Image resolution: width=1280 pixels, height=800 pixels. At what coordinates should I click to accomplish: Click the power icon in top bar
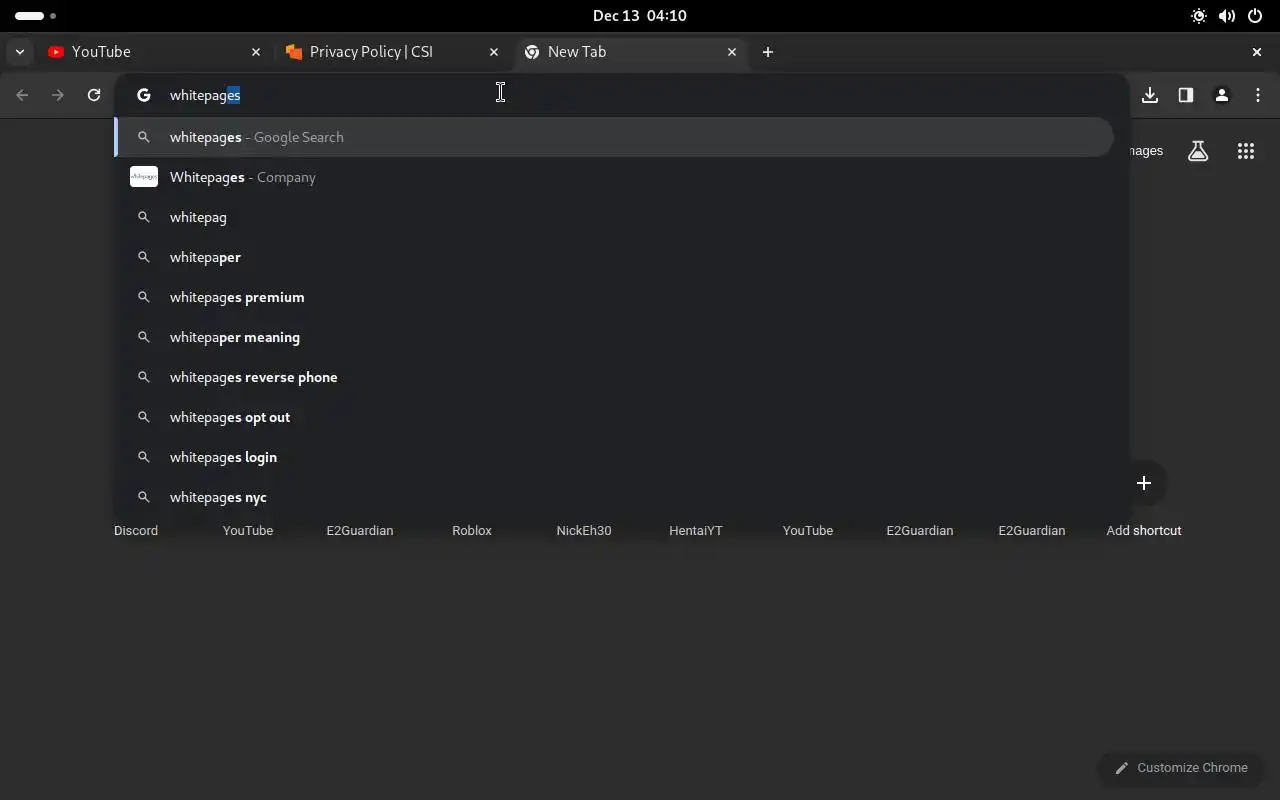1255,16
